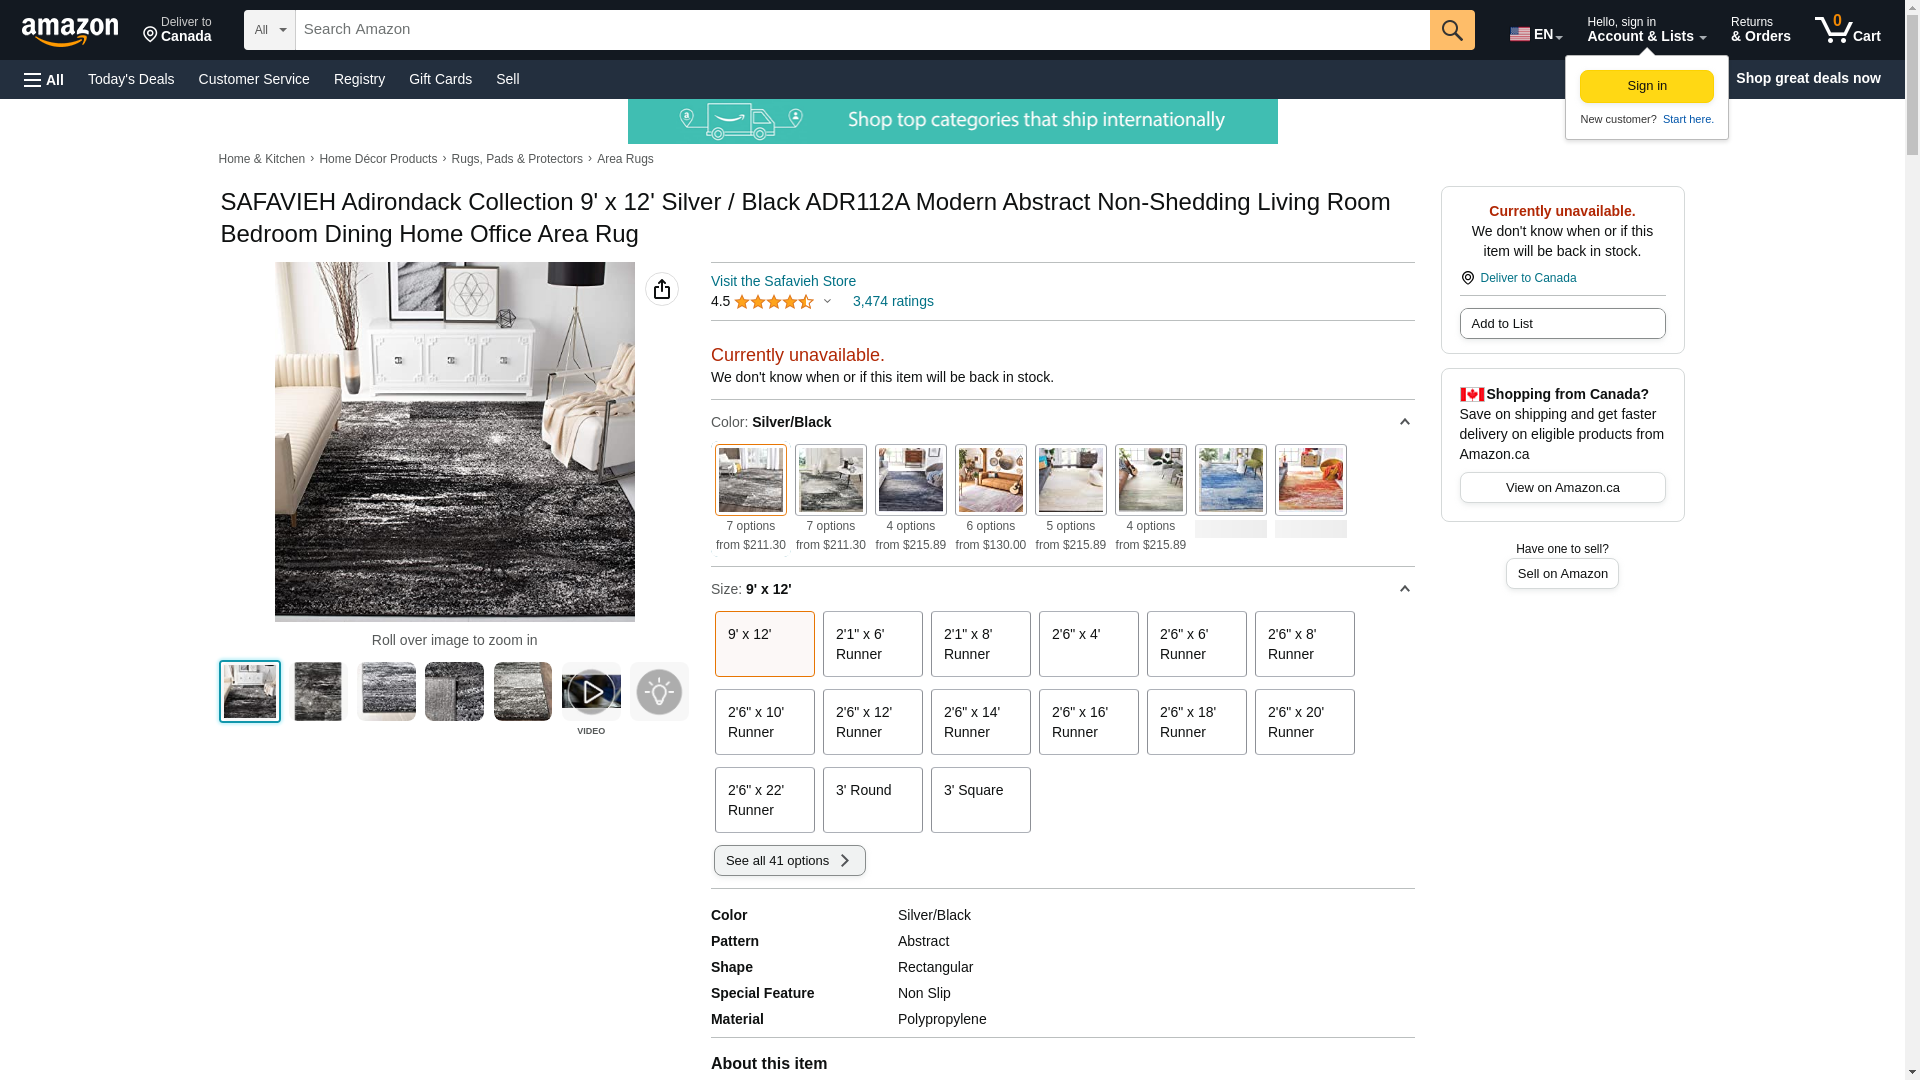
Task: Visit the Safavieh Store link
Action: [x=783, y=281]
